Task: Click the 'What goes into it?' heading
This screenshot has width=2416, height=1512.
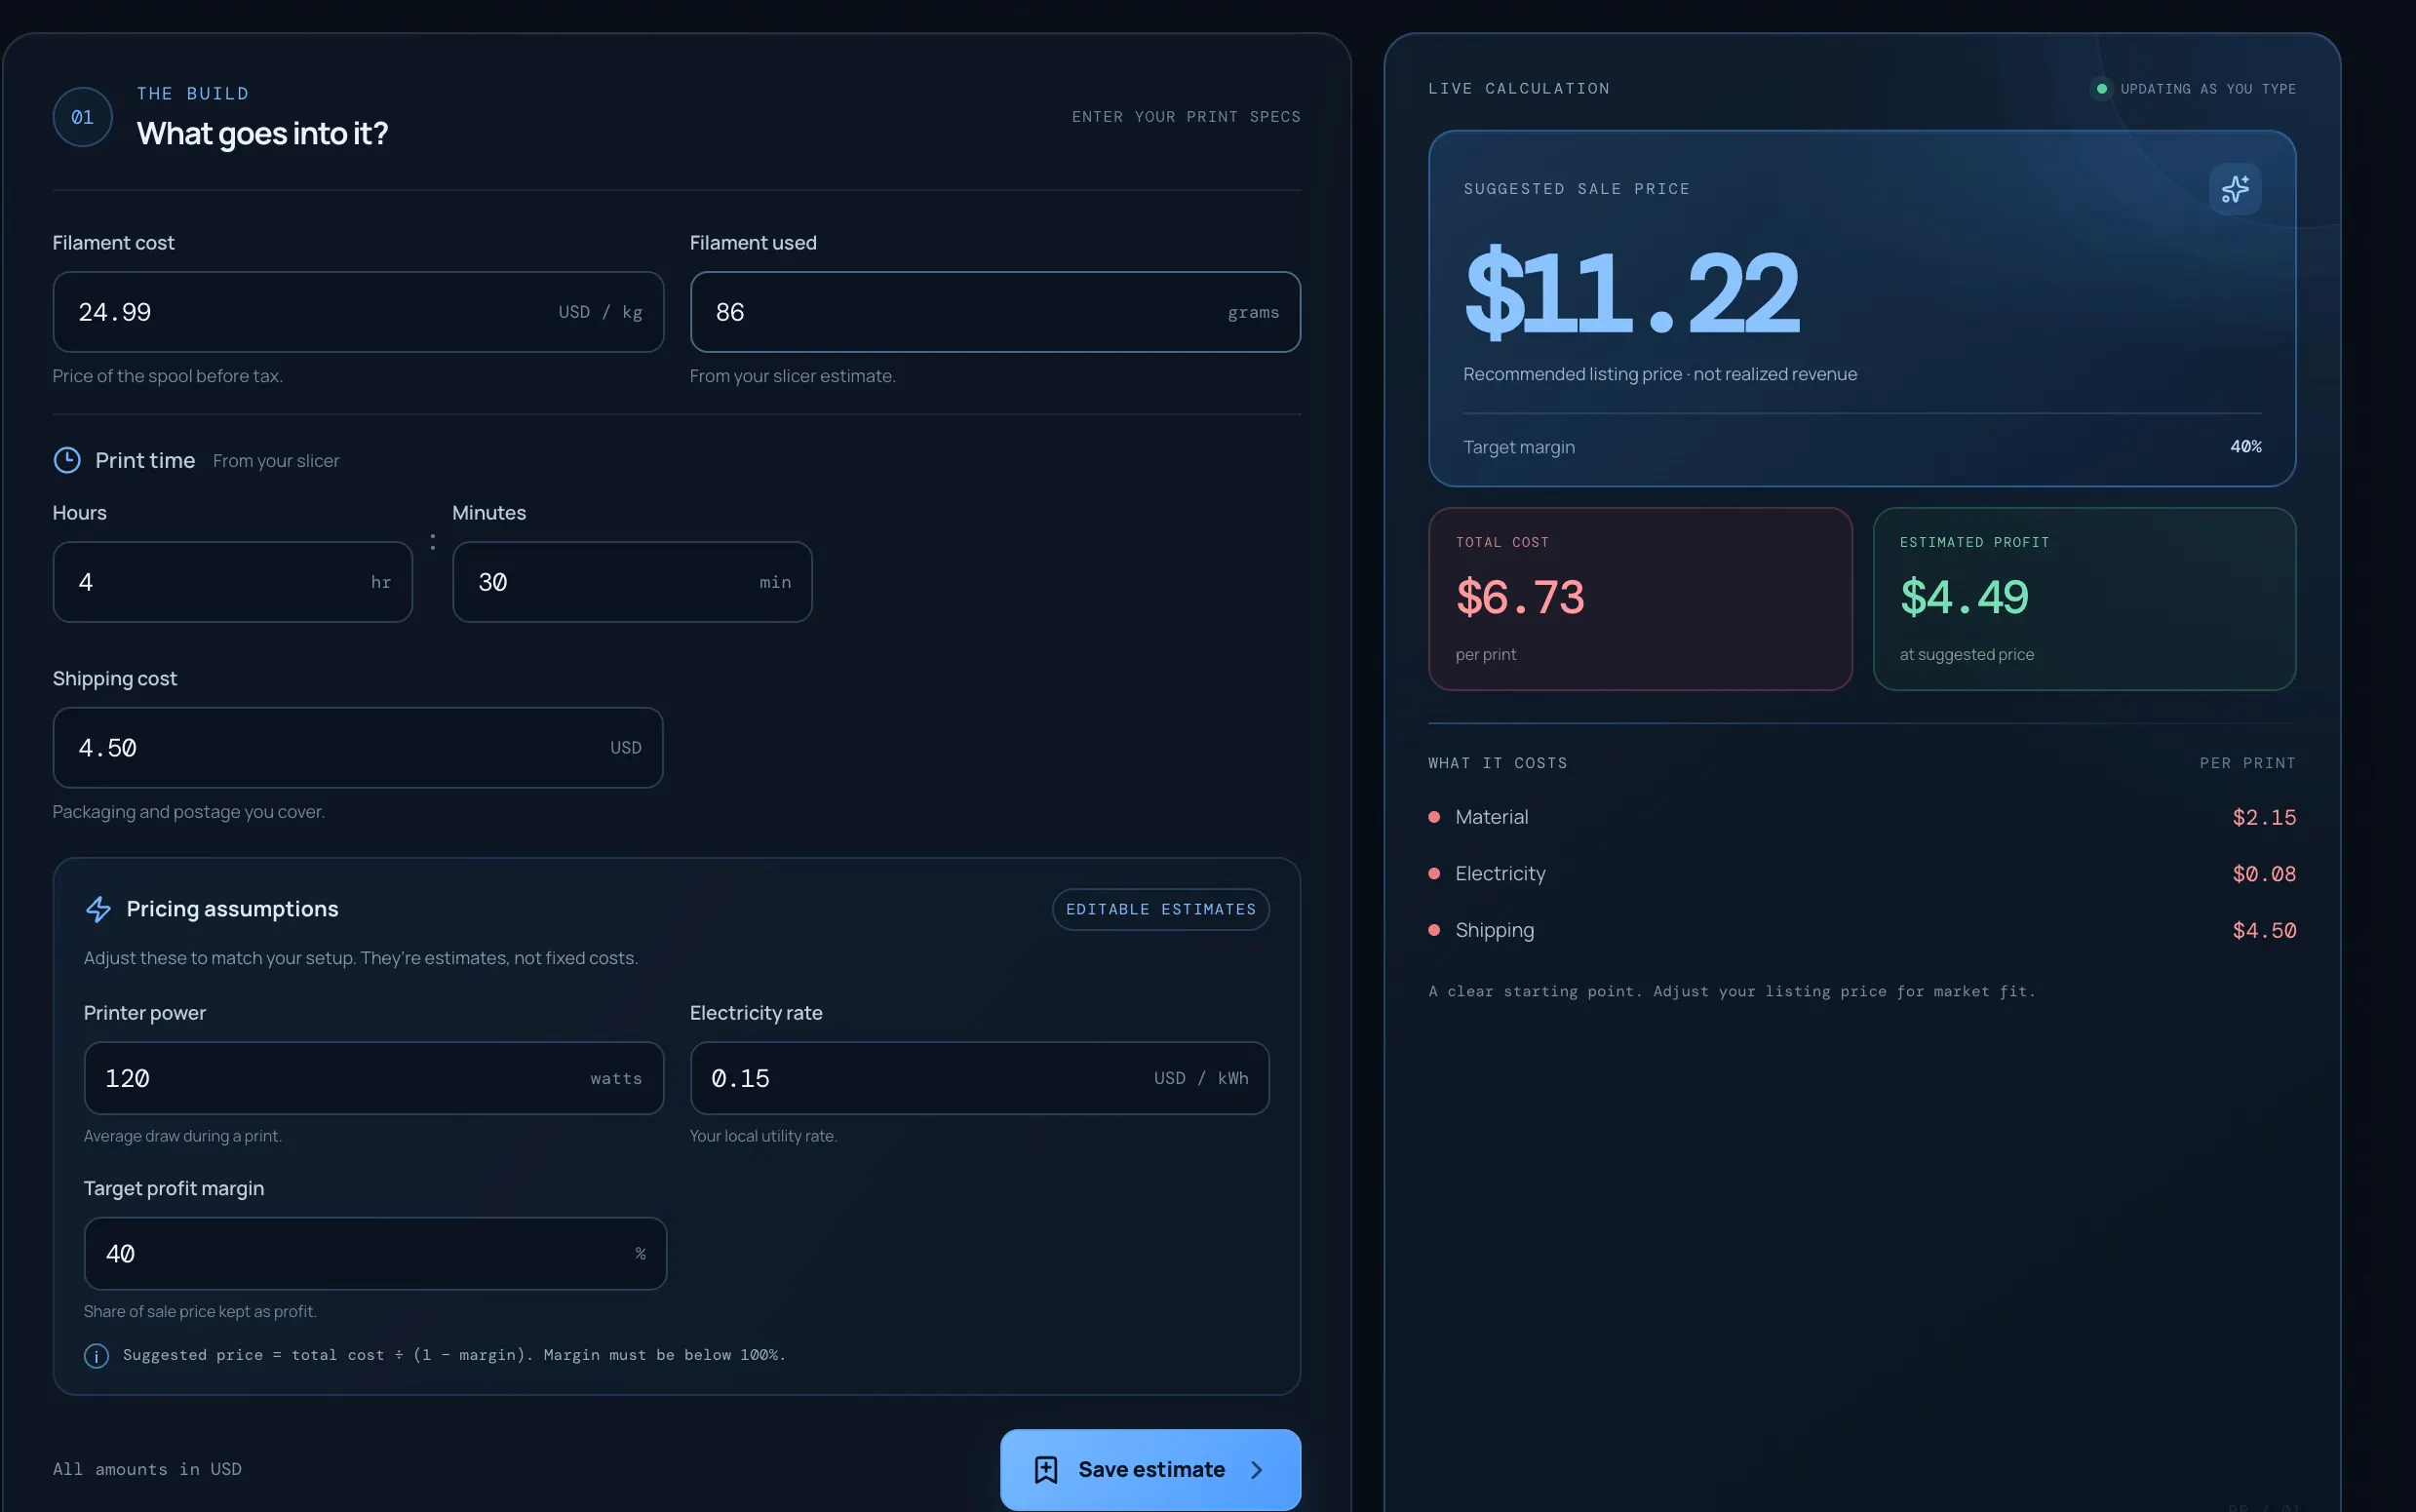Action: point(262,133)
